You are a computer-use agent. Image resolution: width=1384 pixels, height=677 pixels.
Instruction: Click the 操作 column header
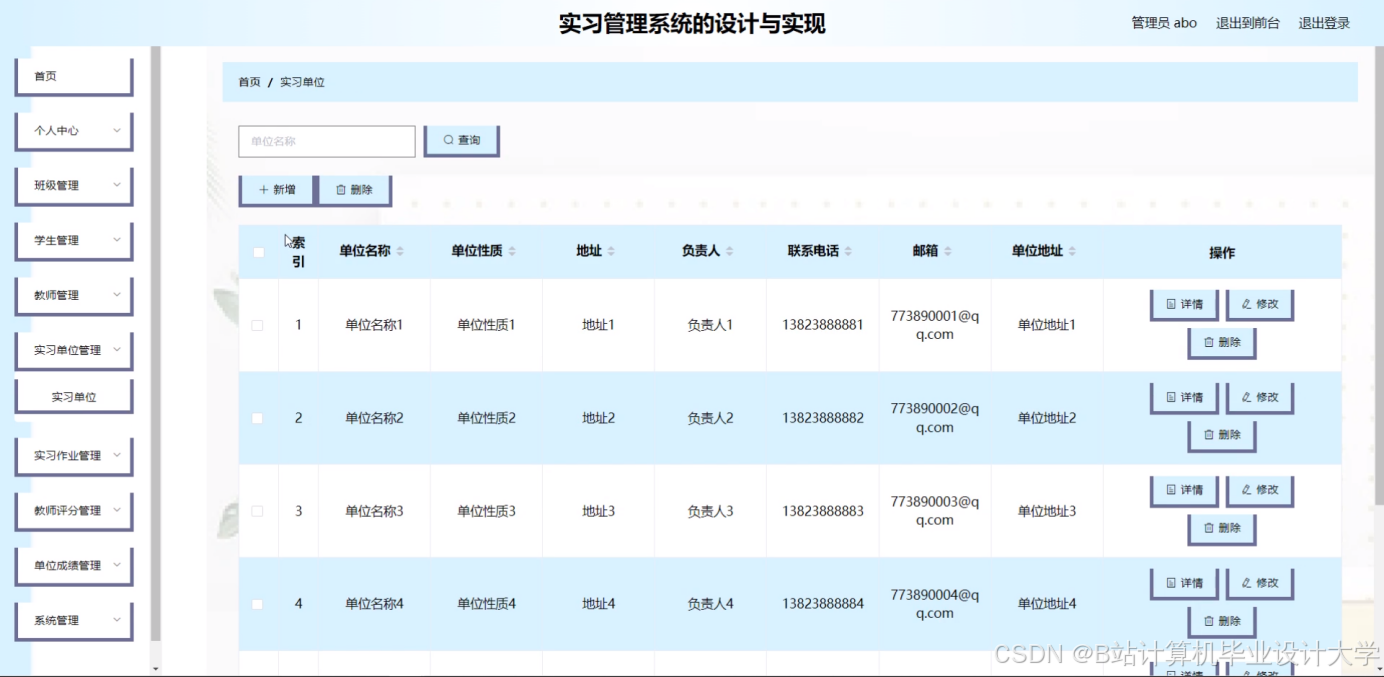point(1222,253)
